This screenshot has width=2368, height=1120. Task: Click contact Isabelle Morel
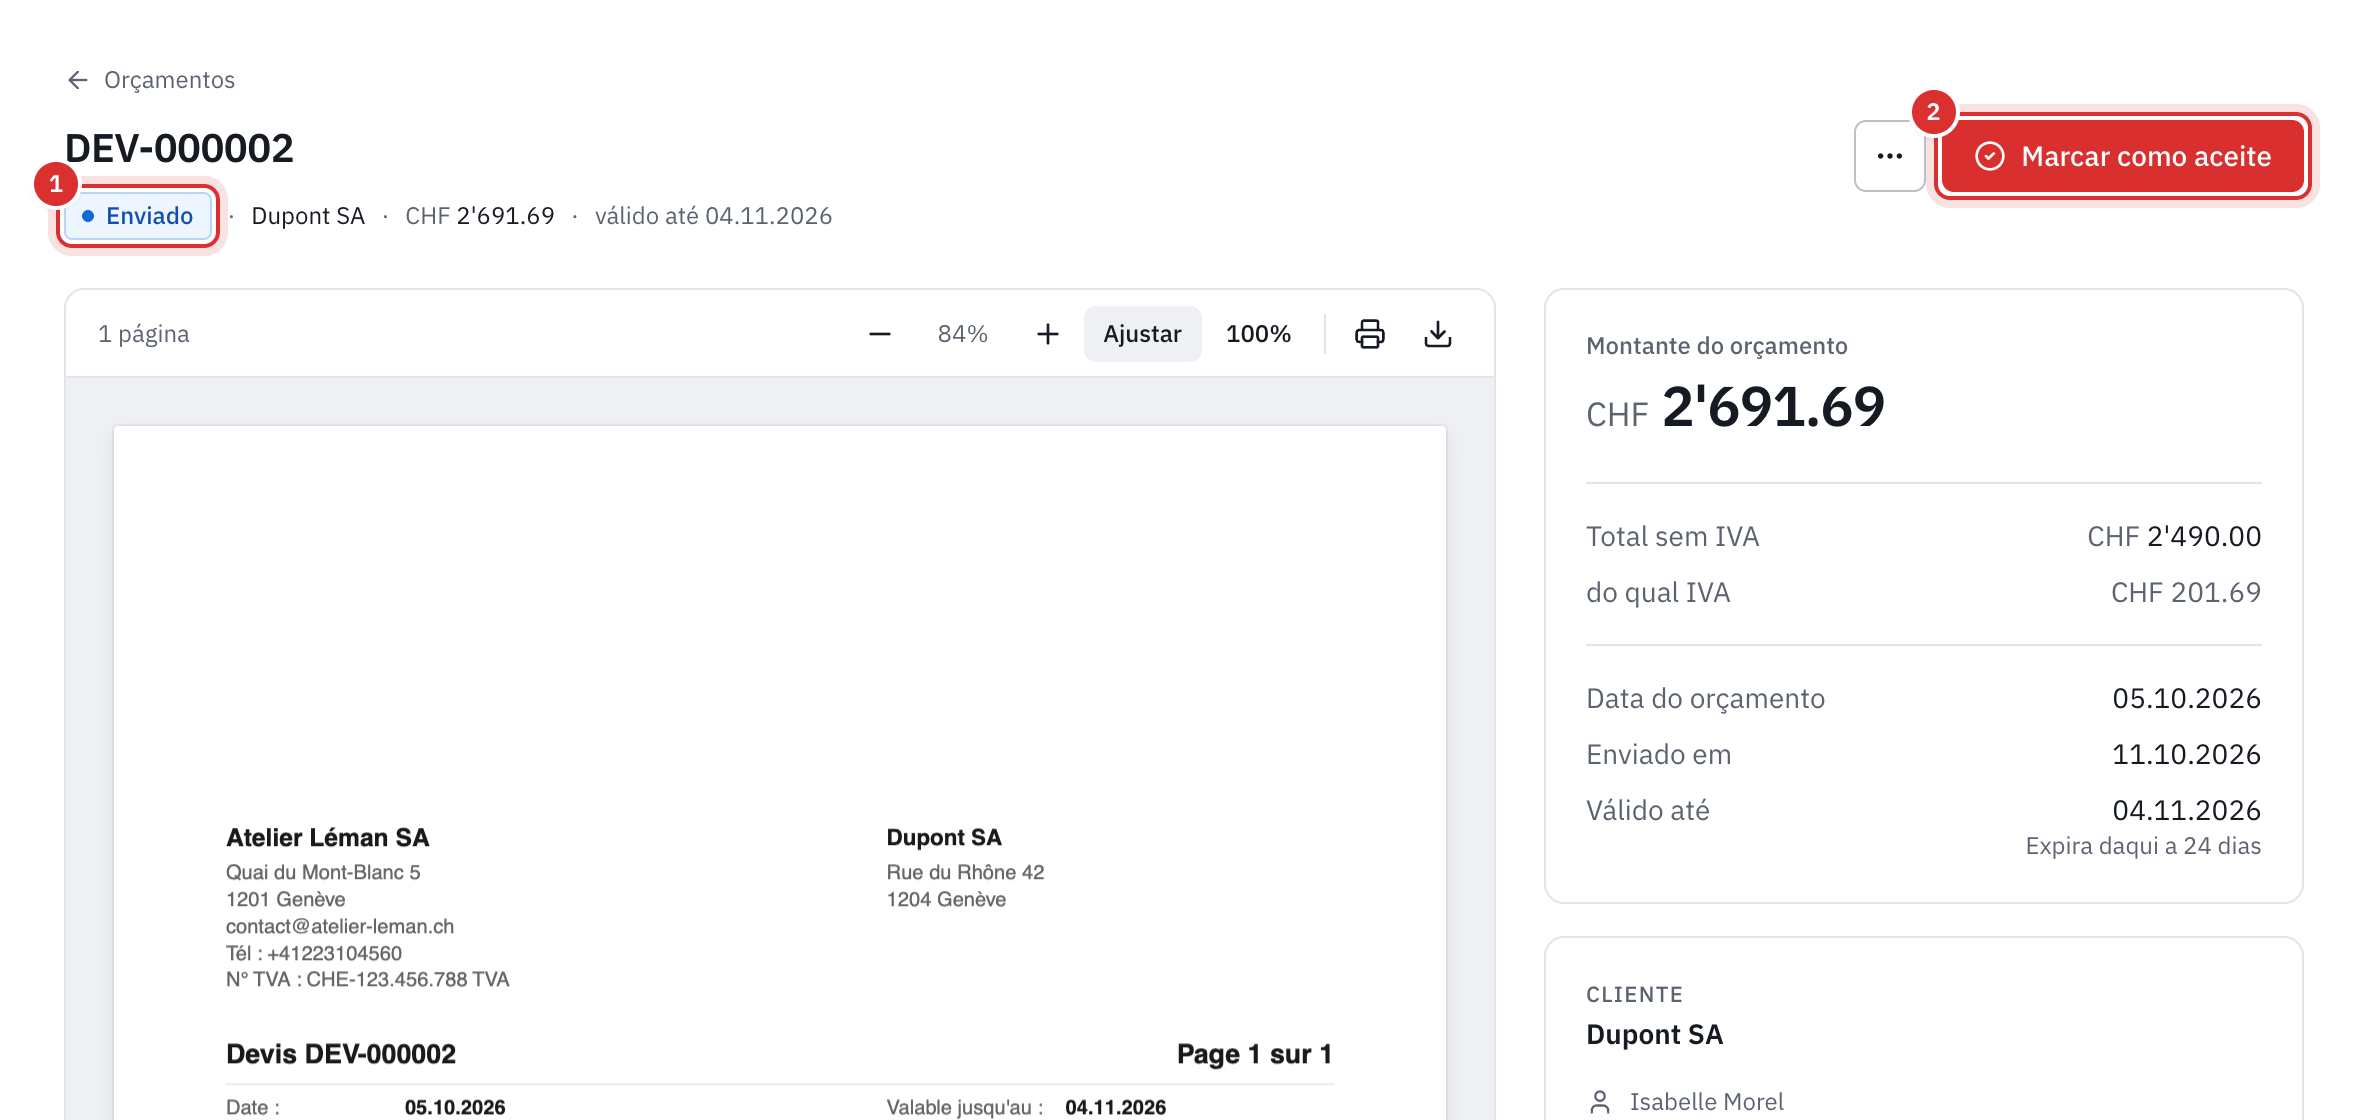(1706, 1102)
